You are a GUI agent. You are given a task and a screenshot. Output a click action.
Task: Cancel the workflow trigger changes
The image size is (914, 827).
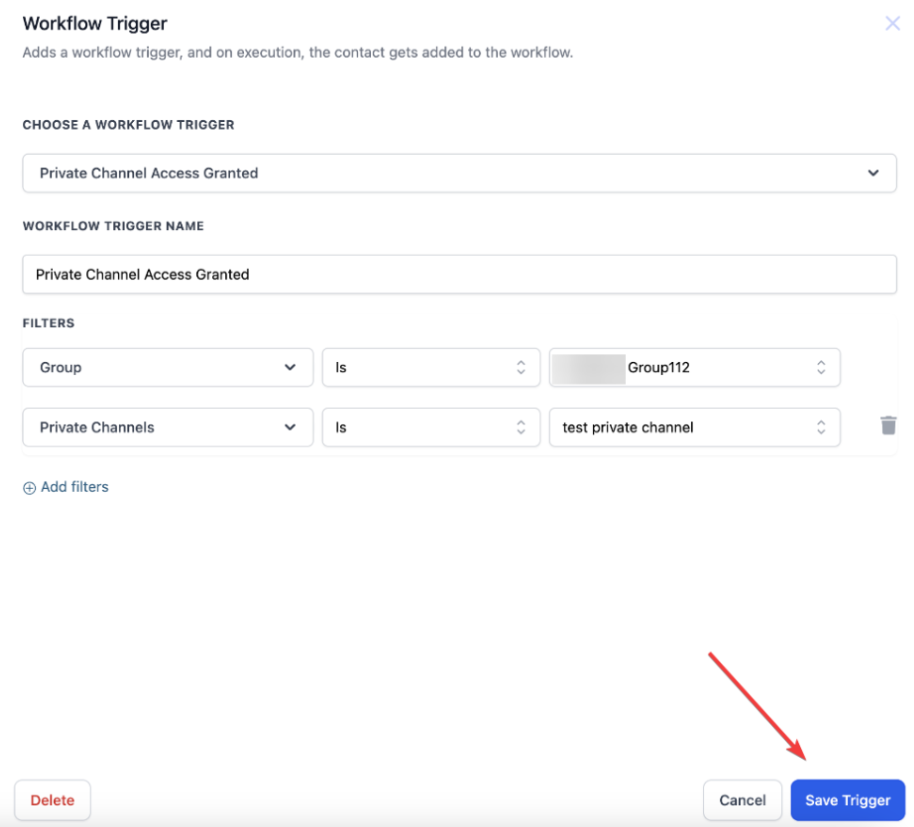(x=742, y=800)
